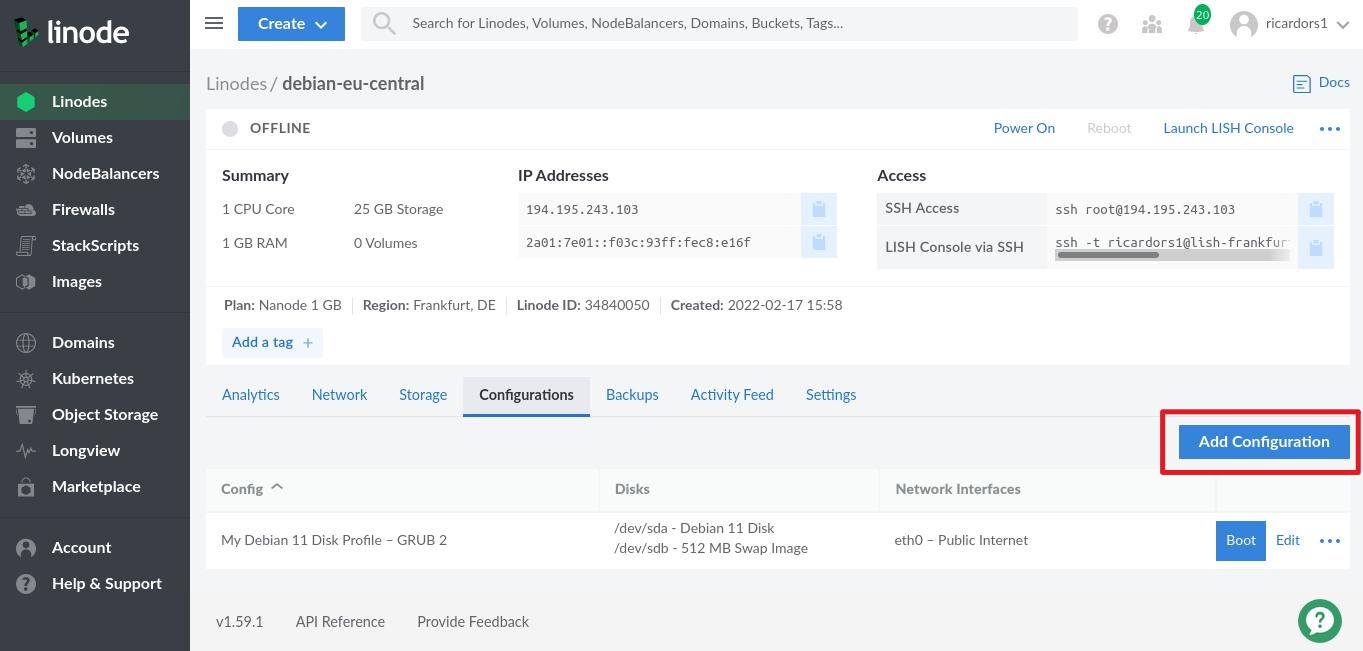Viewport: 1363px width, 651px height.
Task: Switch to the Network tab
Action: click(x=339, y=395)
